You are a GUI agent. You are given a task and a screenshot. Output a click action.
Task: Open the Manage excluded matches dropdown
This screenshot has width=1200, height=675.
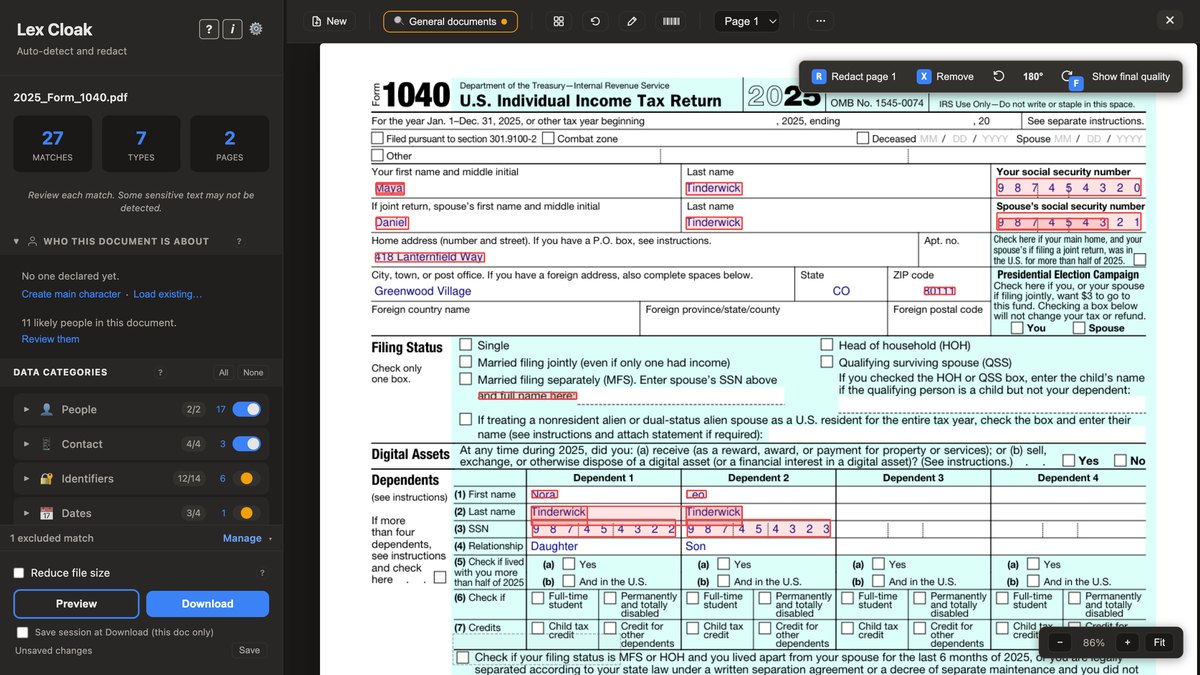point(246,538)
